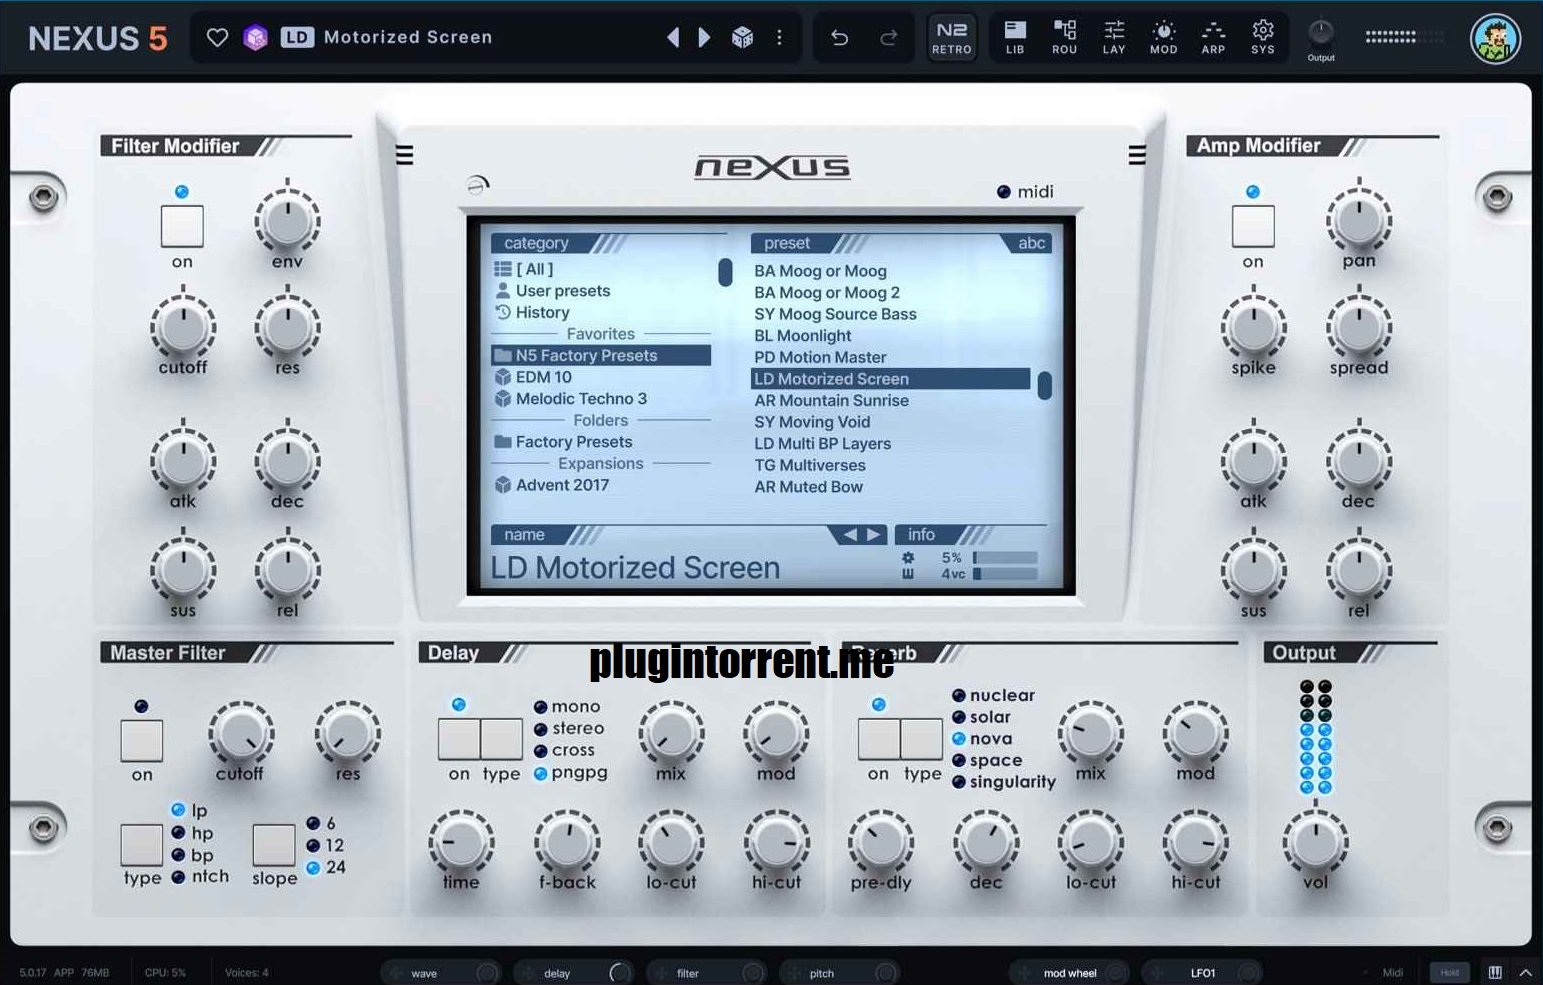Viewport: 1543px width, 985px height.
Task: Load the TG Multiverses preset
Action: click(810, 465)
